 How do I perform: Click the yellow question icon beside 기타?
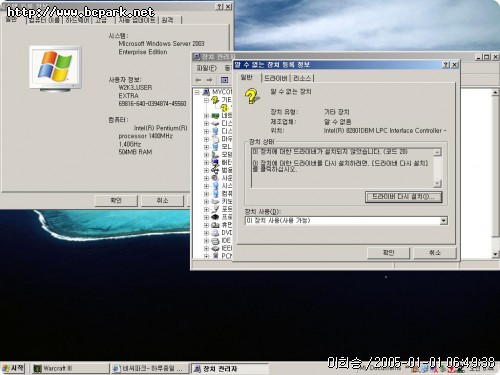215,100
